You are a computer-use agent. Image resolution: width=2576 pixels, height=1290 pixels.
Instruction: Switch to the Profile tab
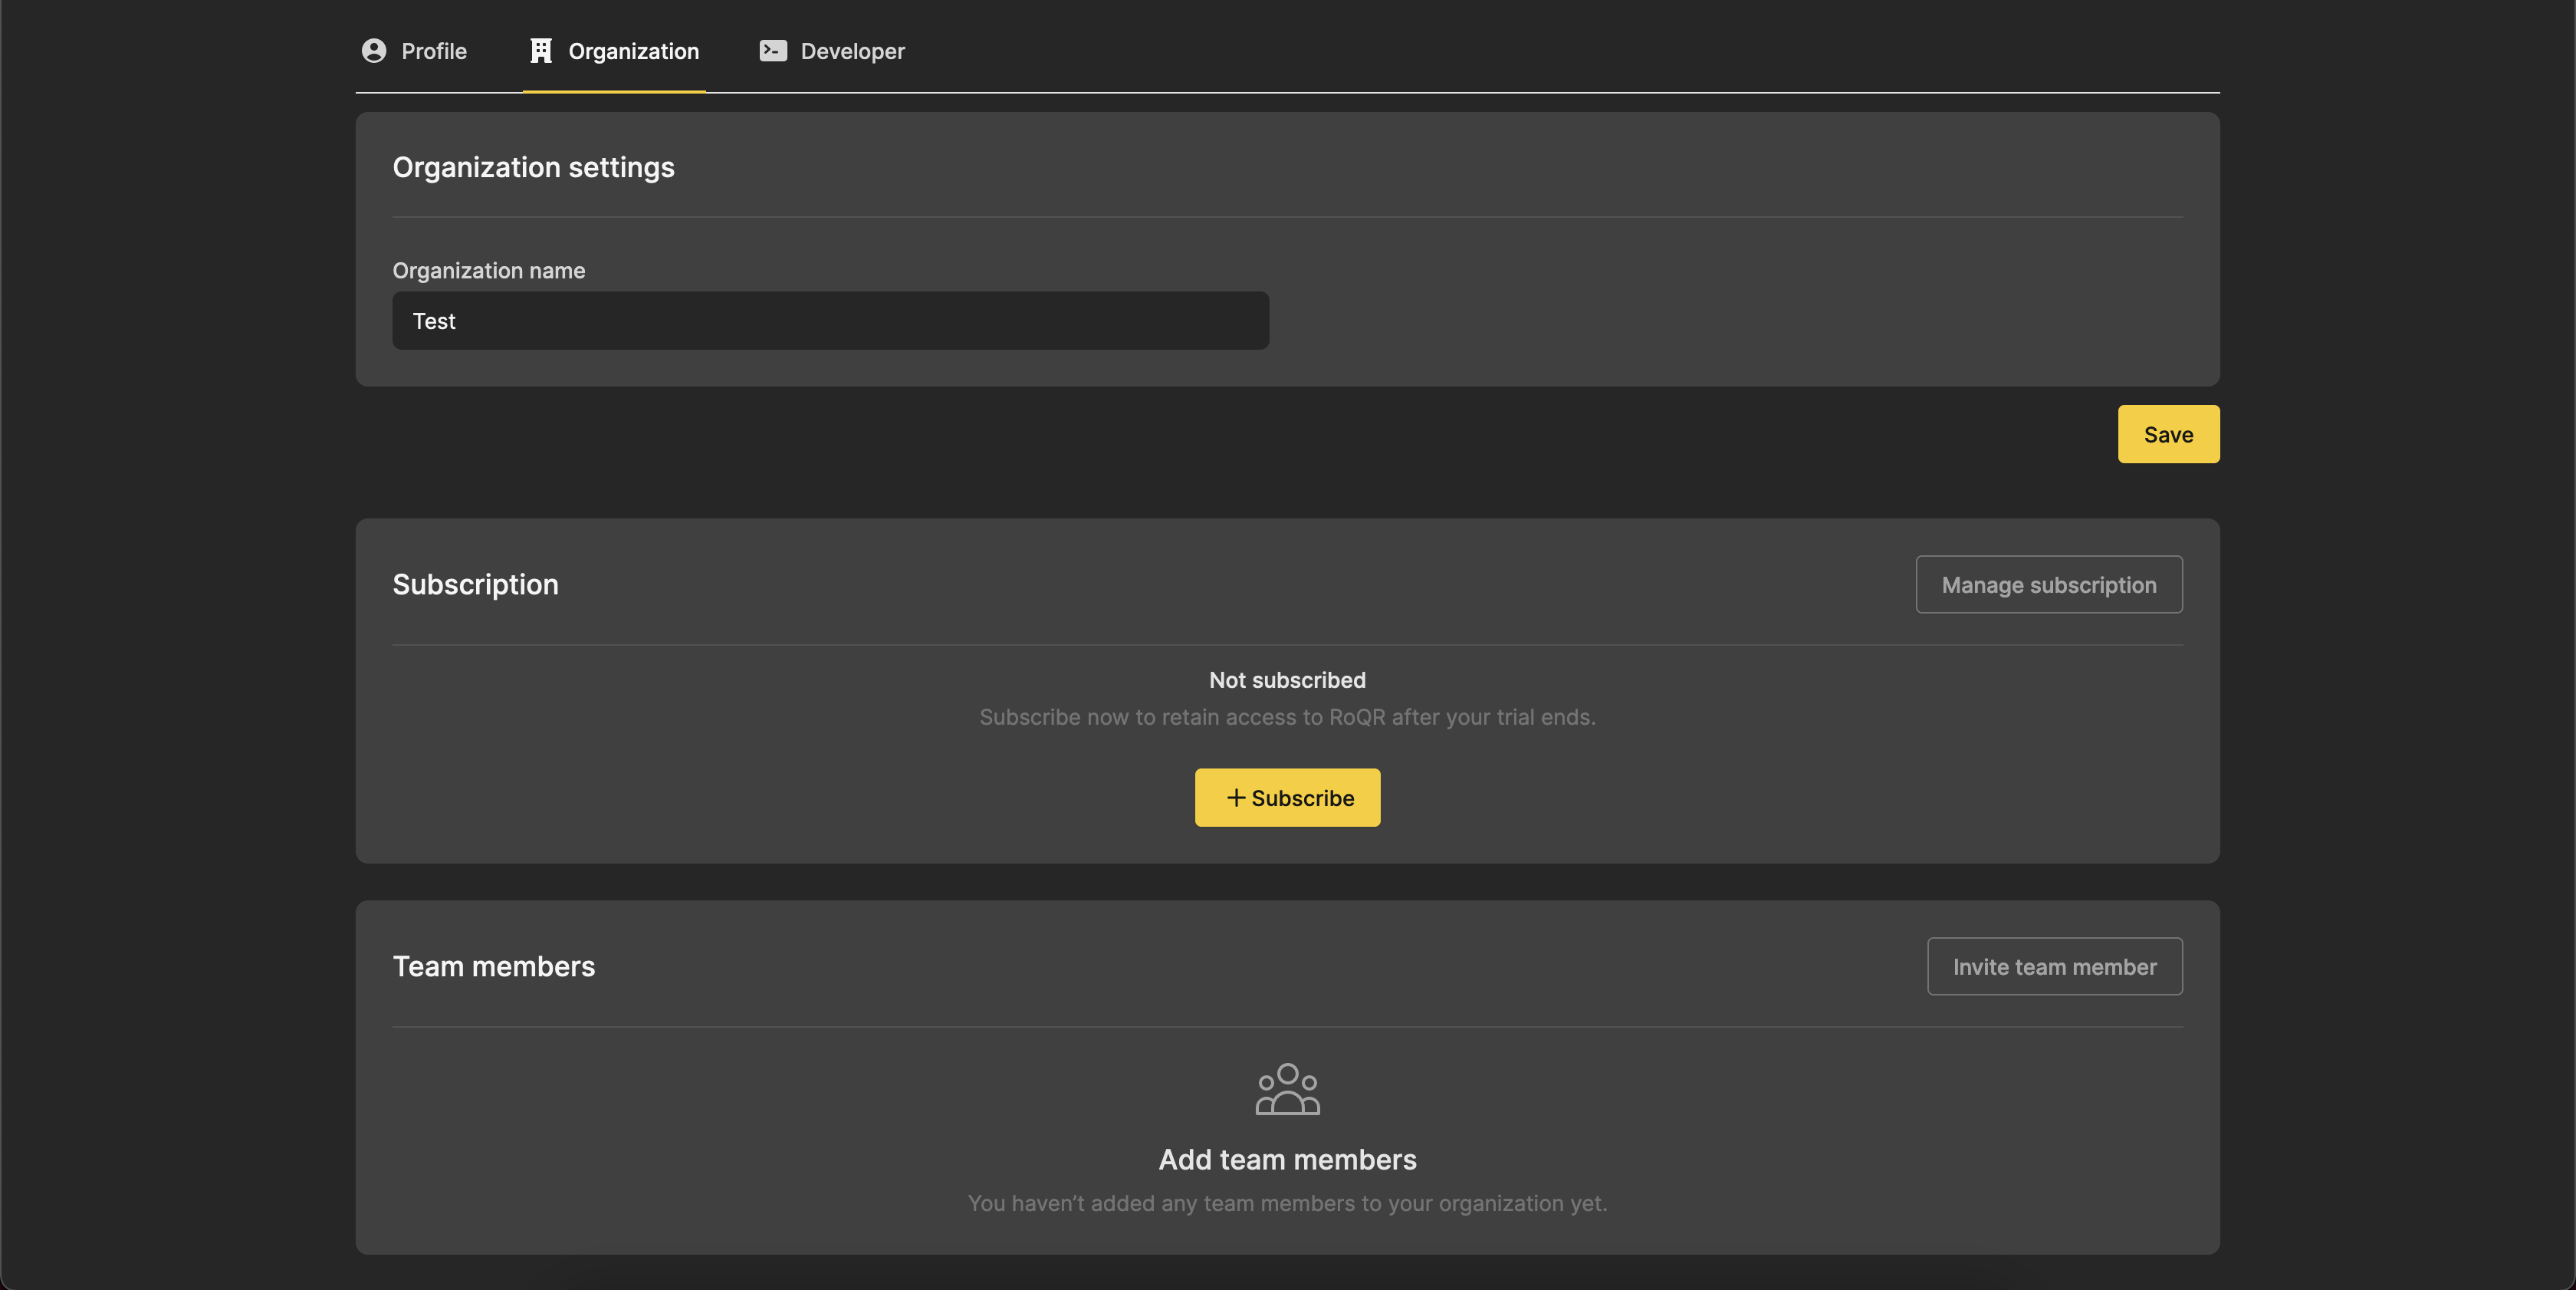pos(414,51)
